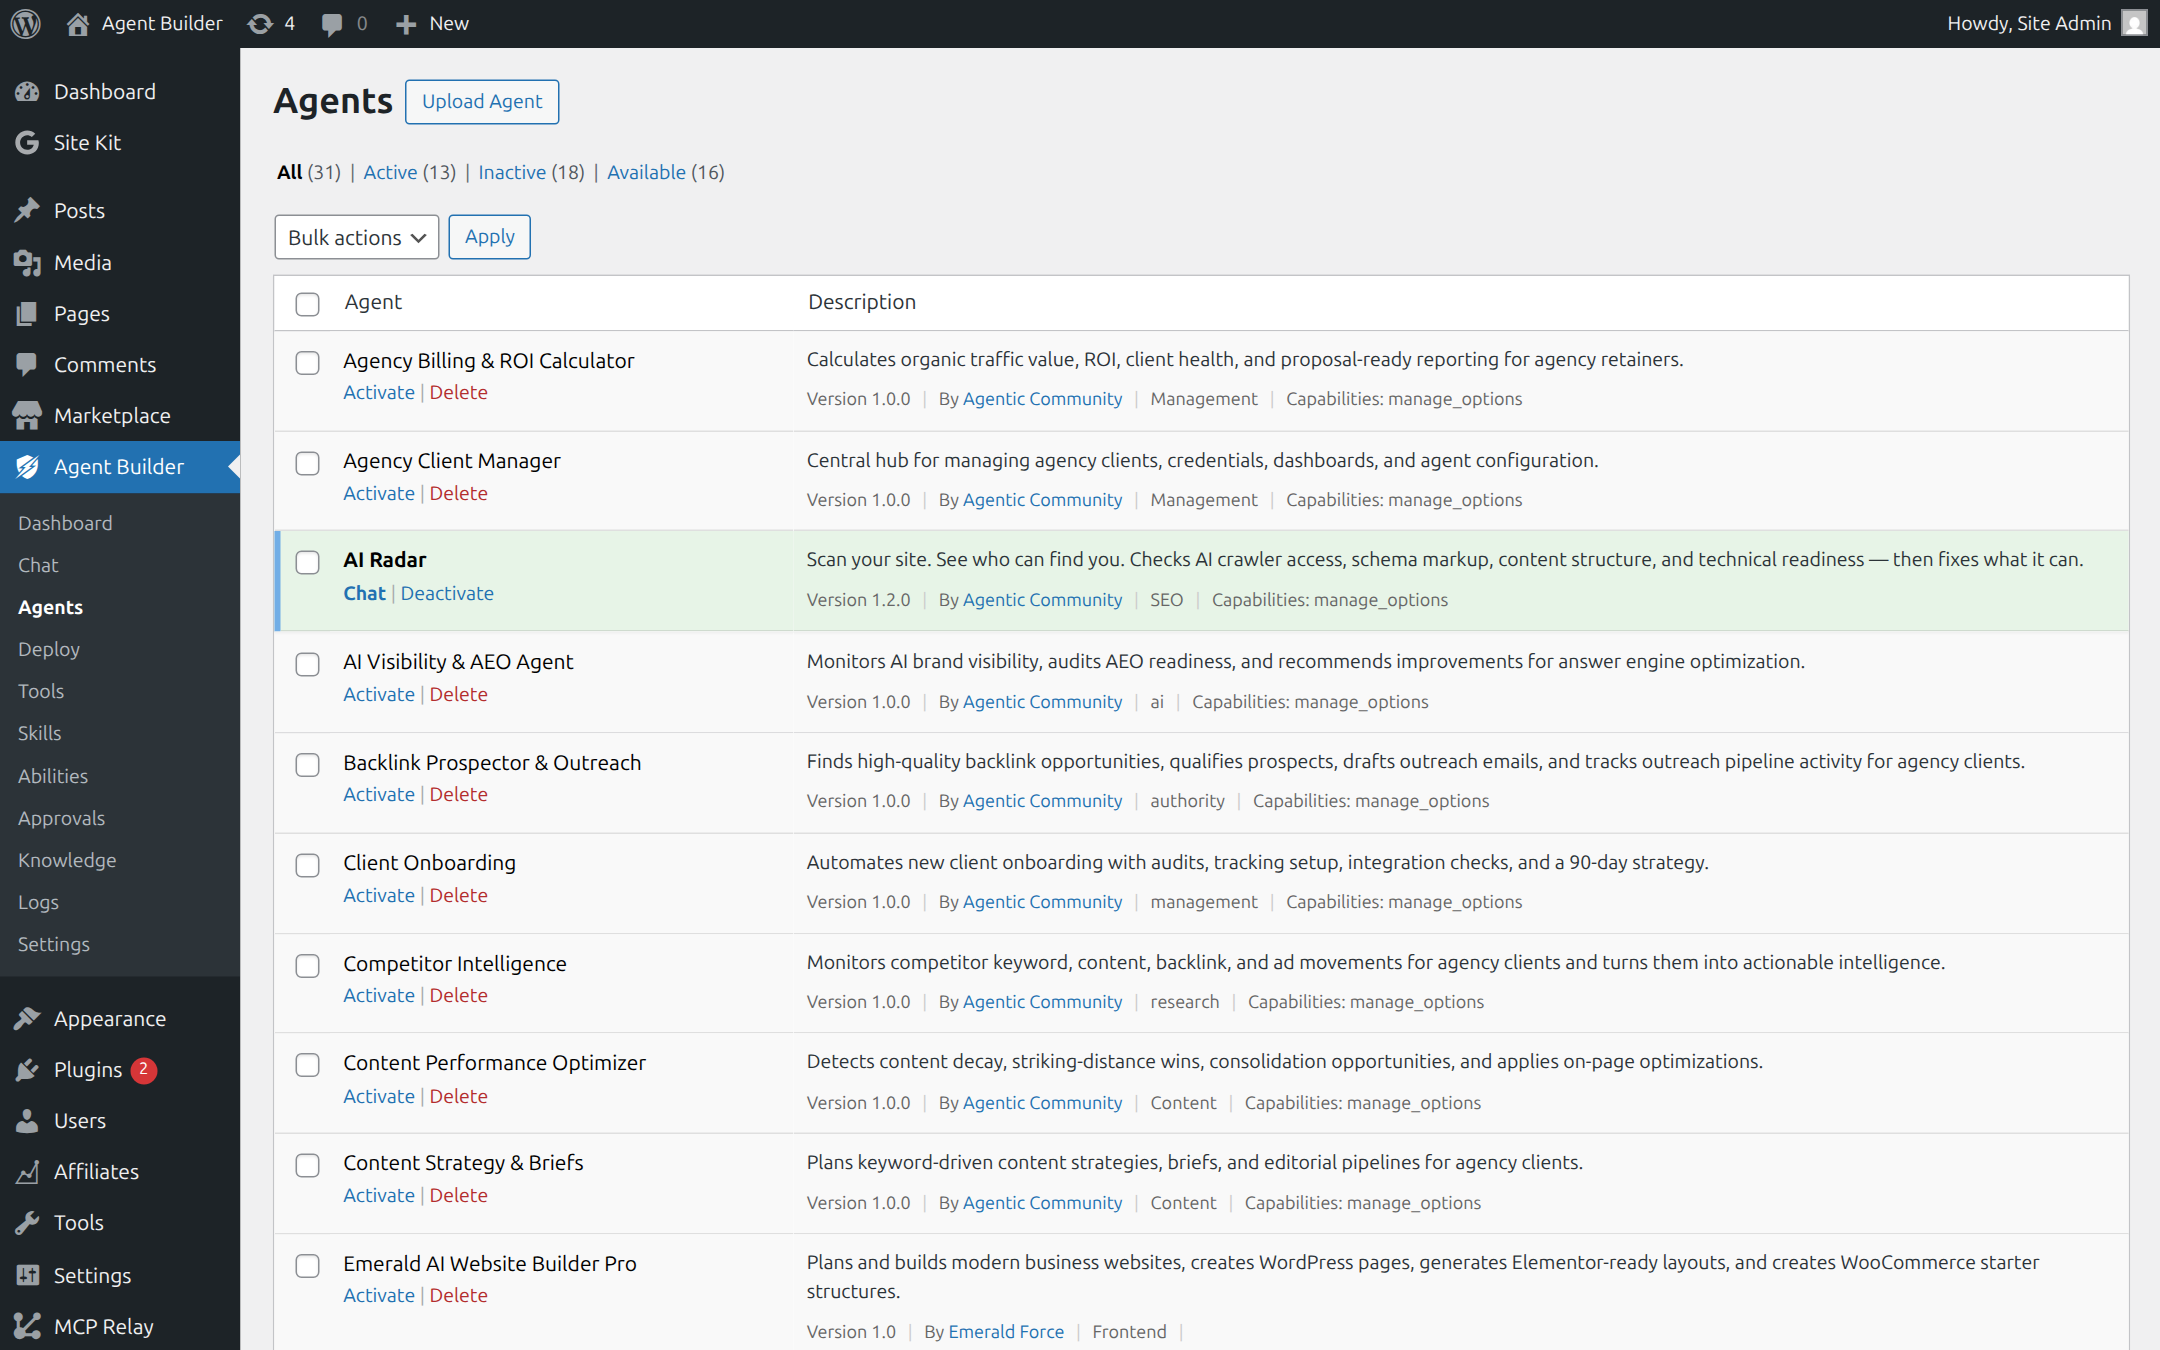This screenshot has height=1350, width=2160.
Task: Click the home icon for Agent Builder site
Action: click(78, 24)
